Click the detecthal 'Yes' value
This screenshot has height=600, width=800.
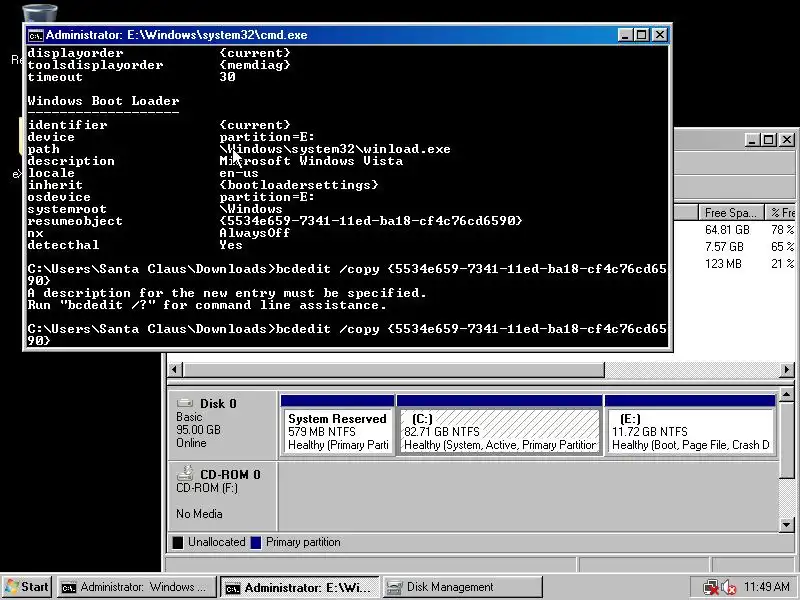[231, 245]
